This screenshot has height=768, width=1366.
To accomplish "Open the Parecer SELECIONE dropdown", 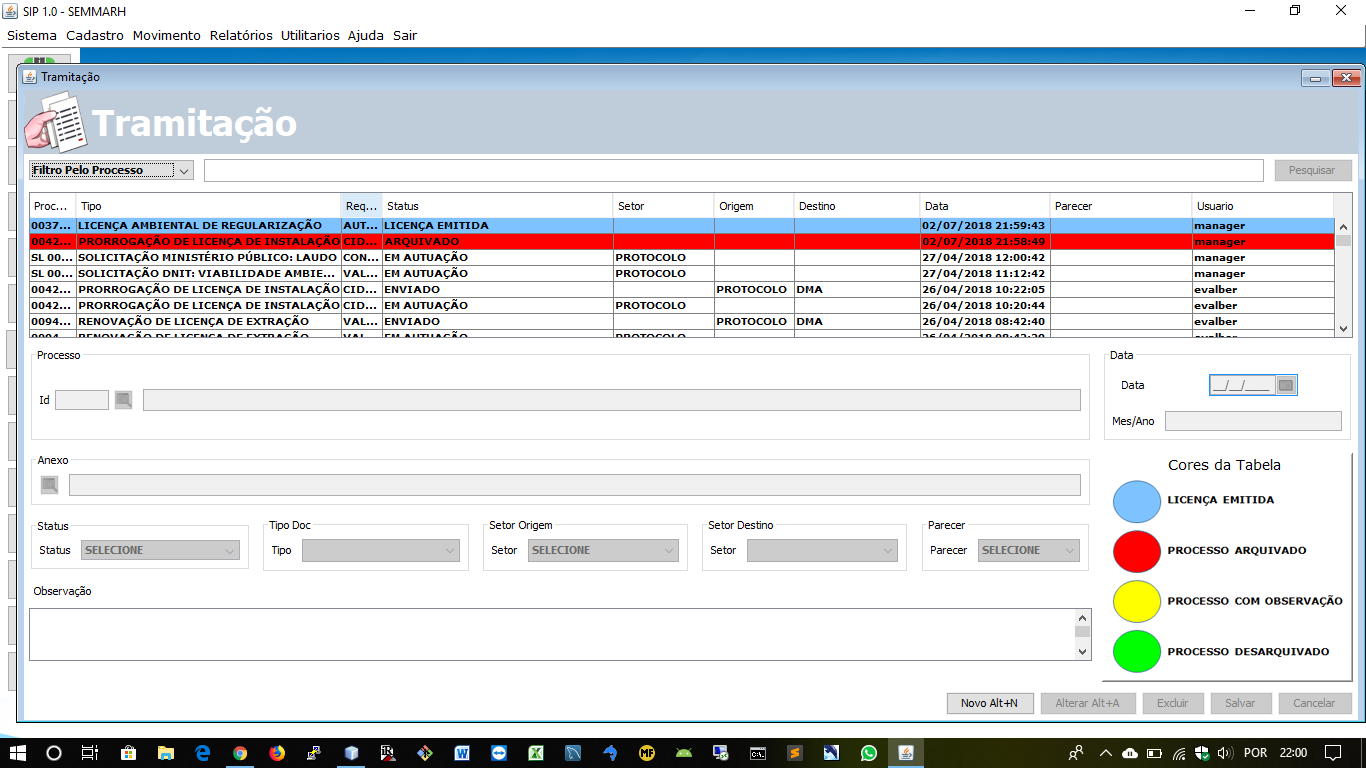I will 1029,550.
